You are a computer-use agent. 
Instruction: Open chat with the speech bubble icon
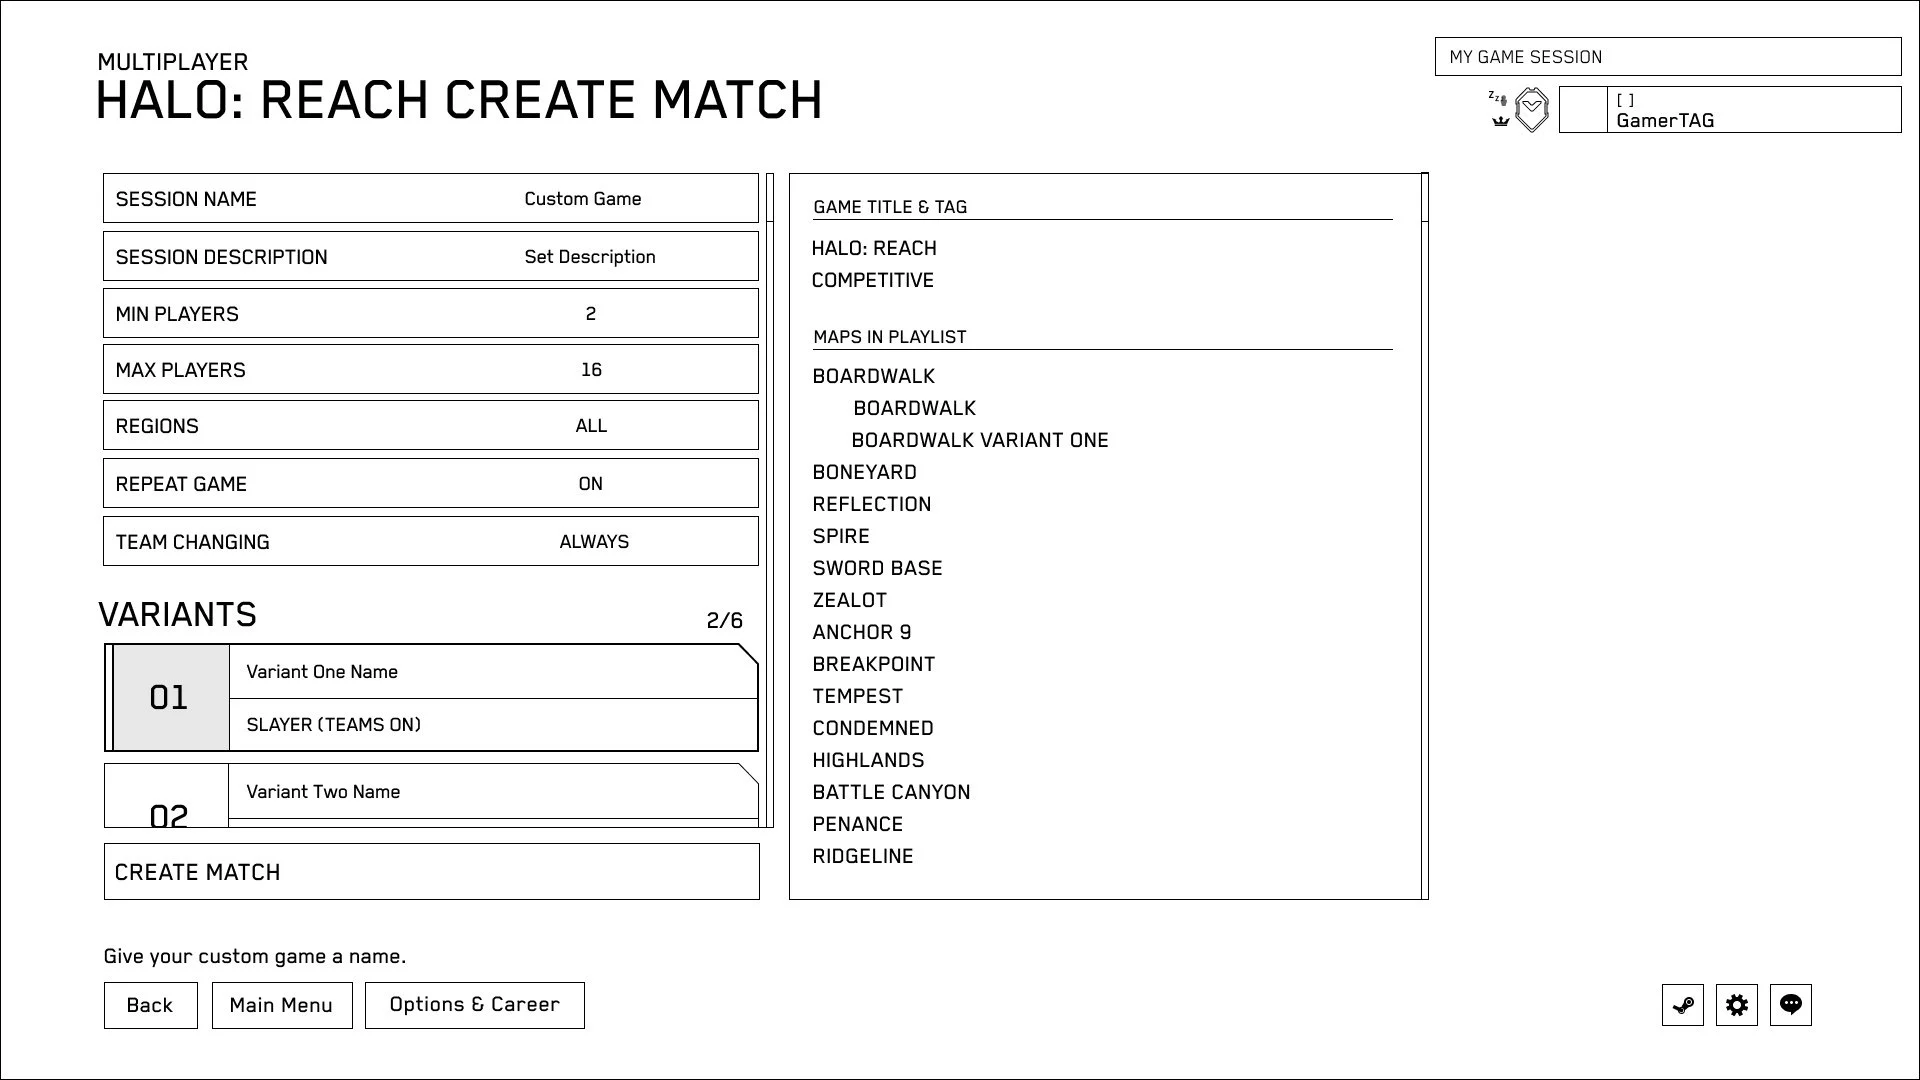[x=1791, y=1005]
